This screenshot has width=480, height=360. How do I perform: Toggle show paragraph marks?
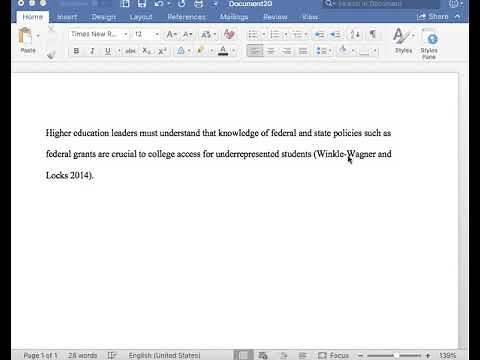[373, 34]
